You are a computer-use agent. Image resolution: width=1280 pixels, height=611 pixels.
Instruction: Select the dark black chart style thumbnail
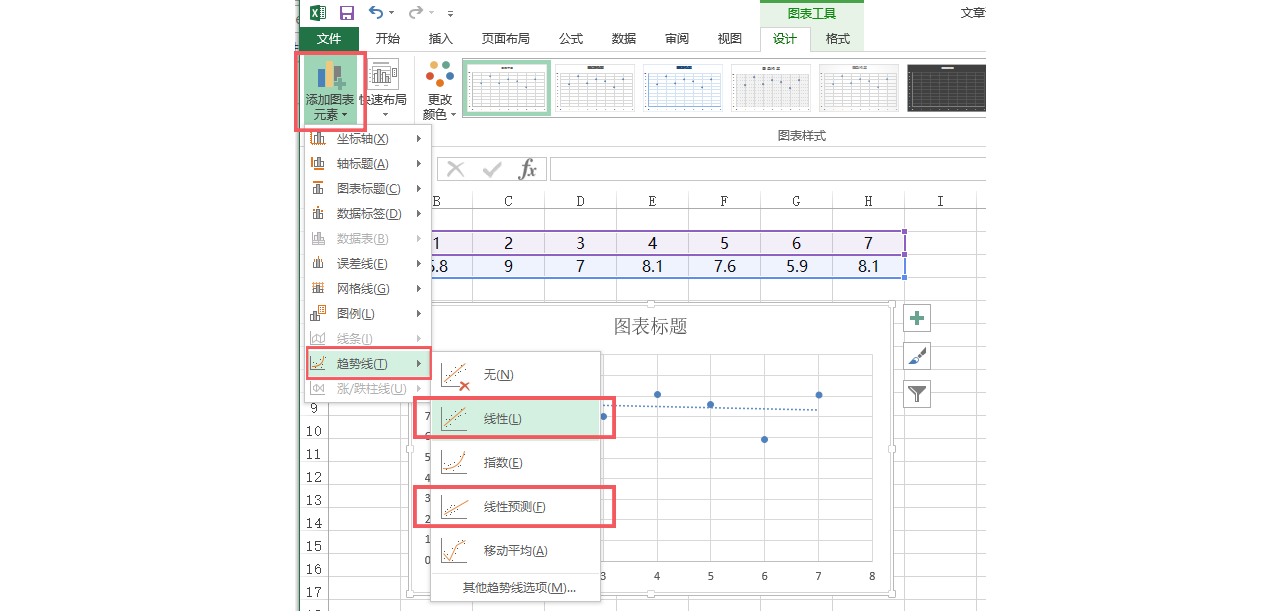point(946,88)
